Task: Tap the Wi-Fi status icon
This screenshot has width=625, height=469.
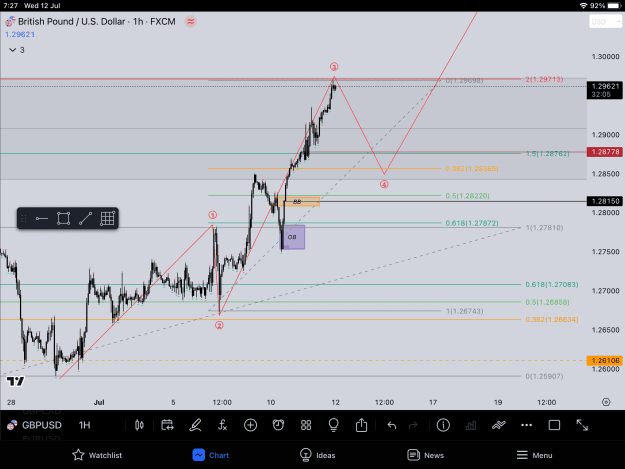Action: [584, 6]
